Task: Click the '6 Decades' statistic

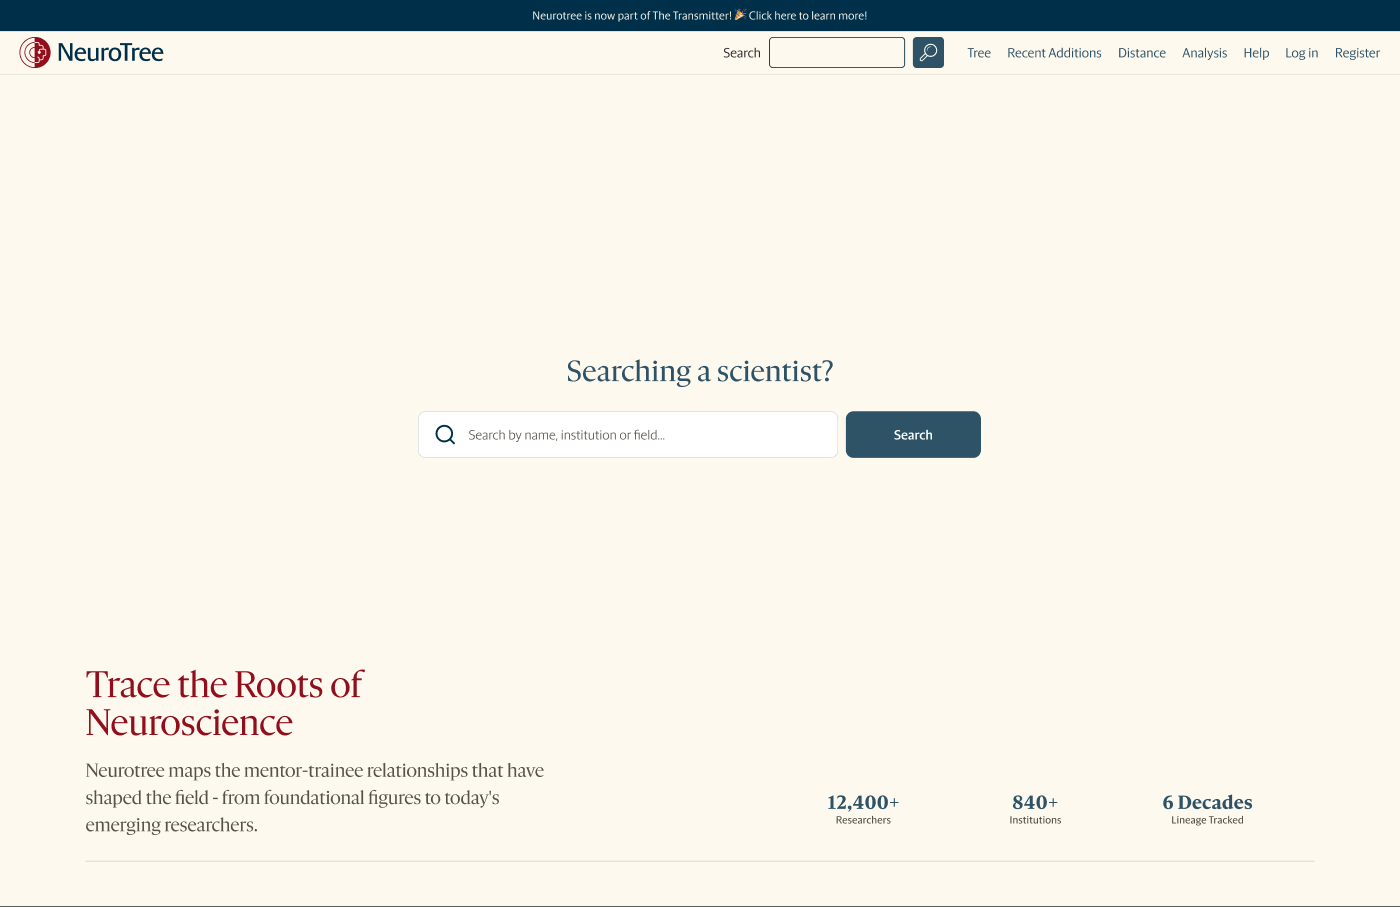Action: (1207, 802)
